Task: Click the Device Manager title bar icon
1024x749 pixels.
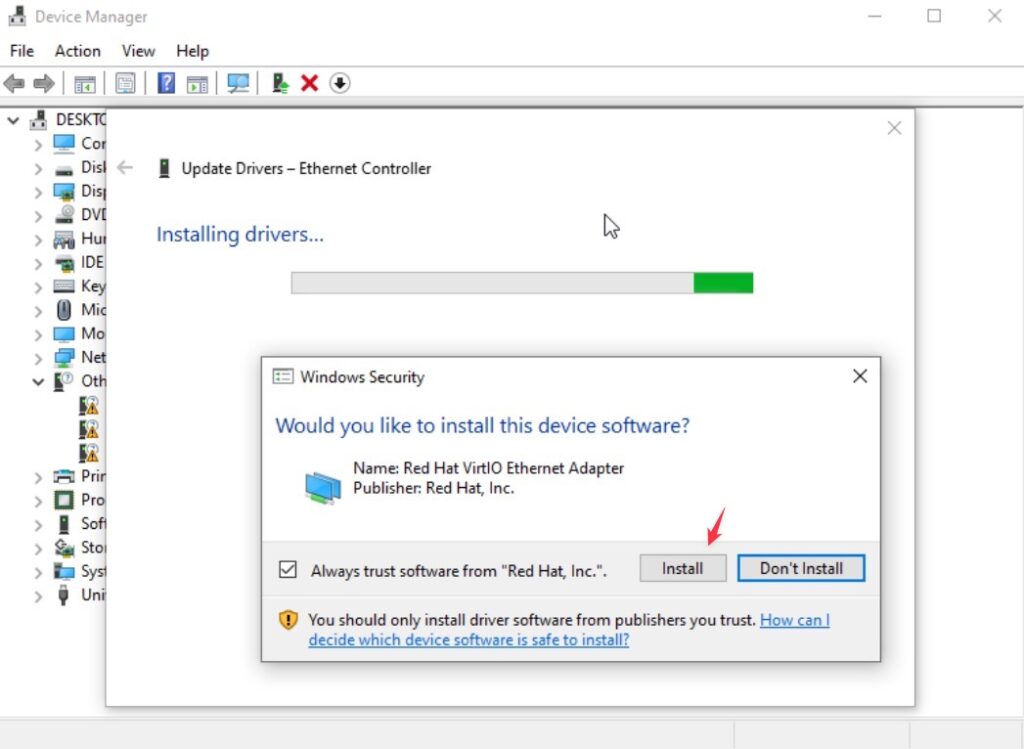Action: point(17,16)
